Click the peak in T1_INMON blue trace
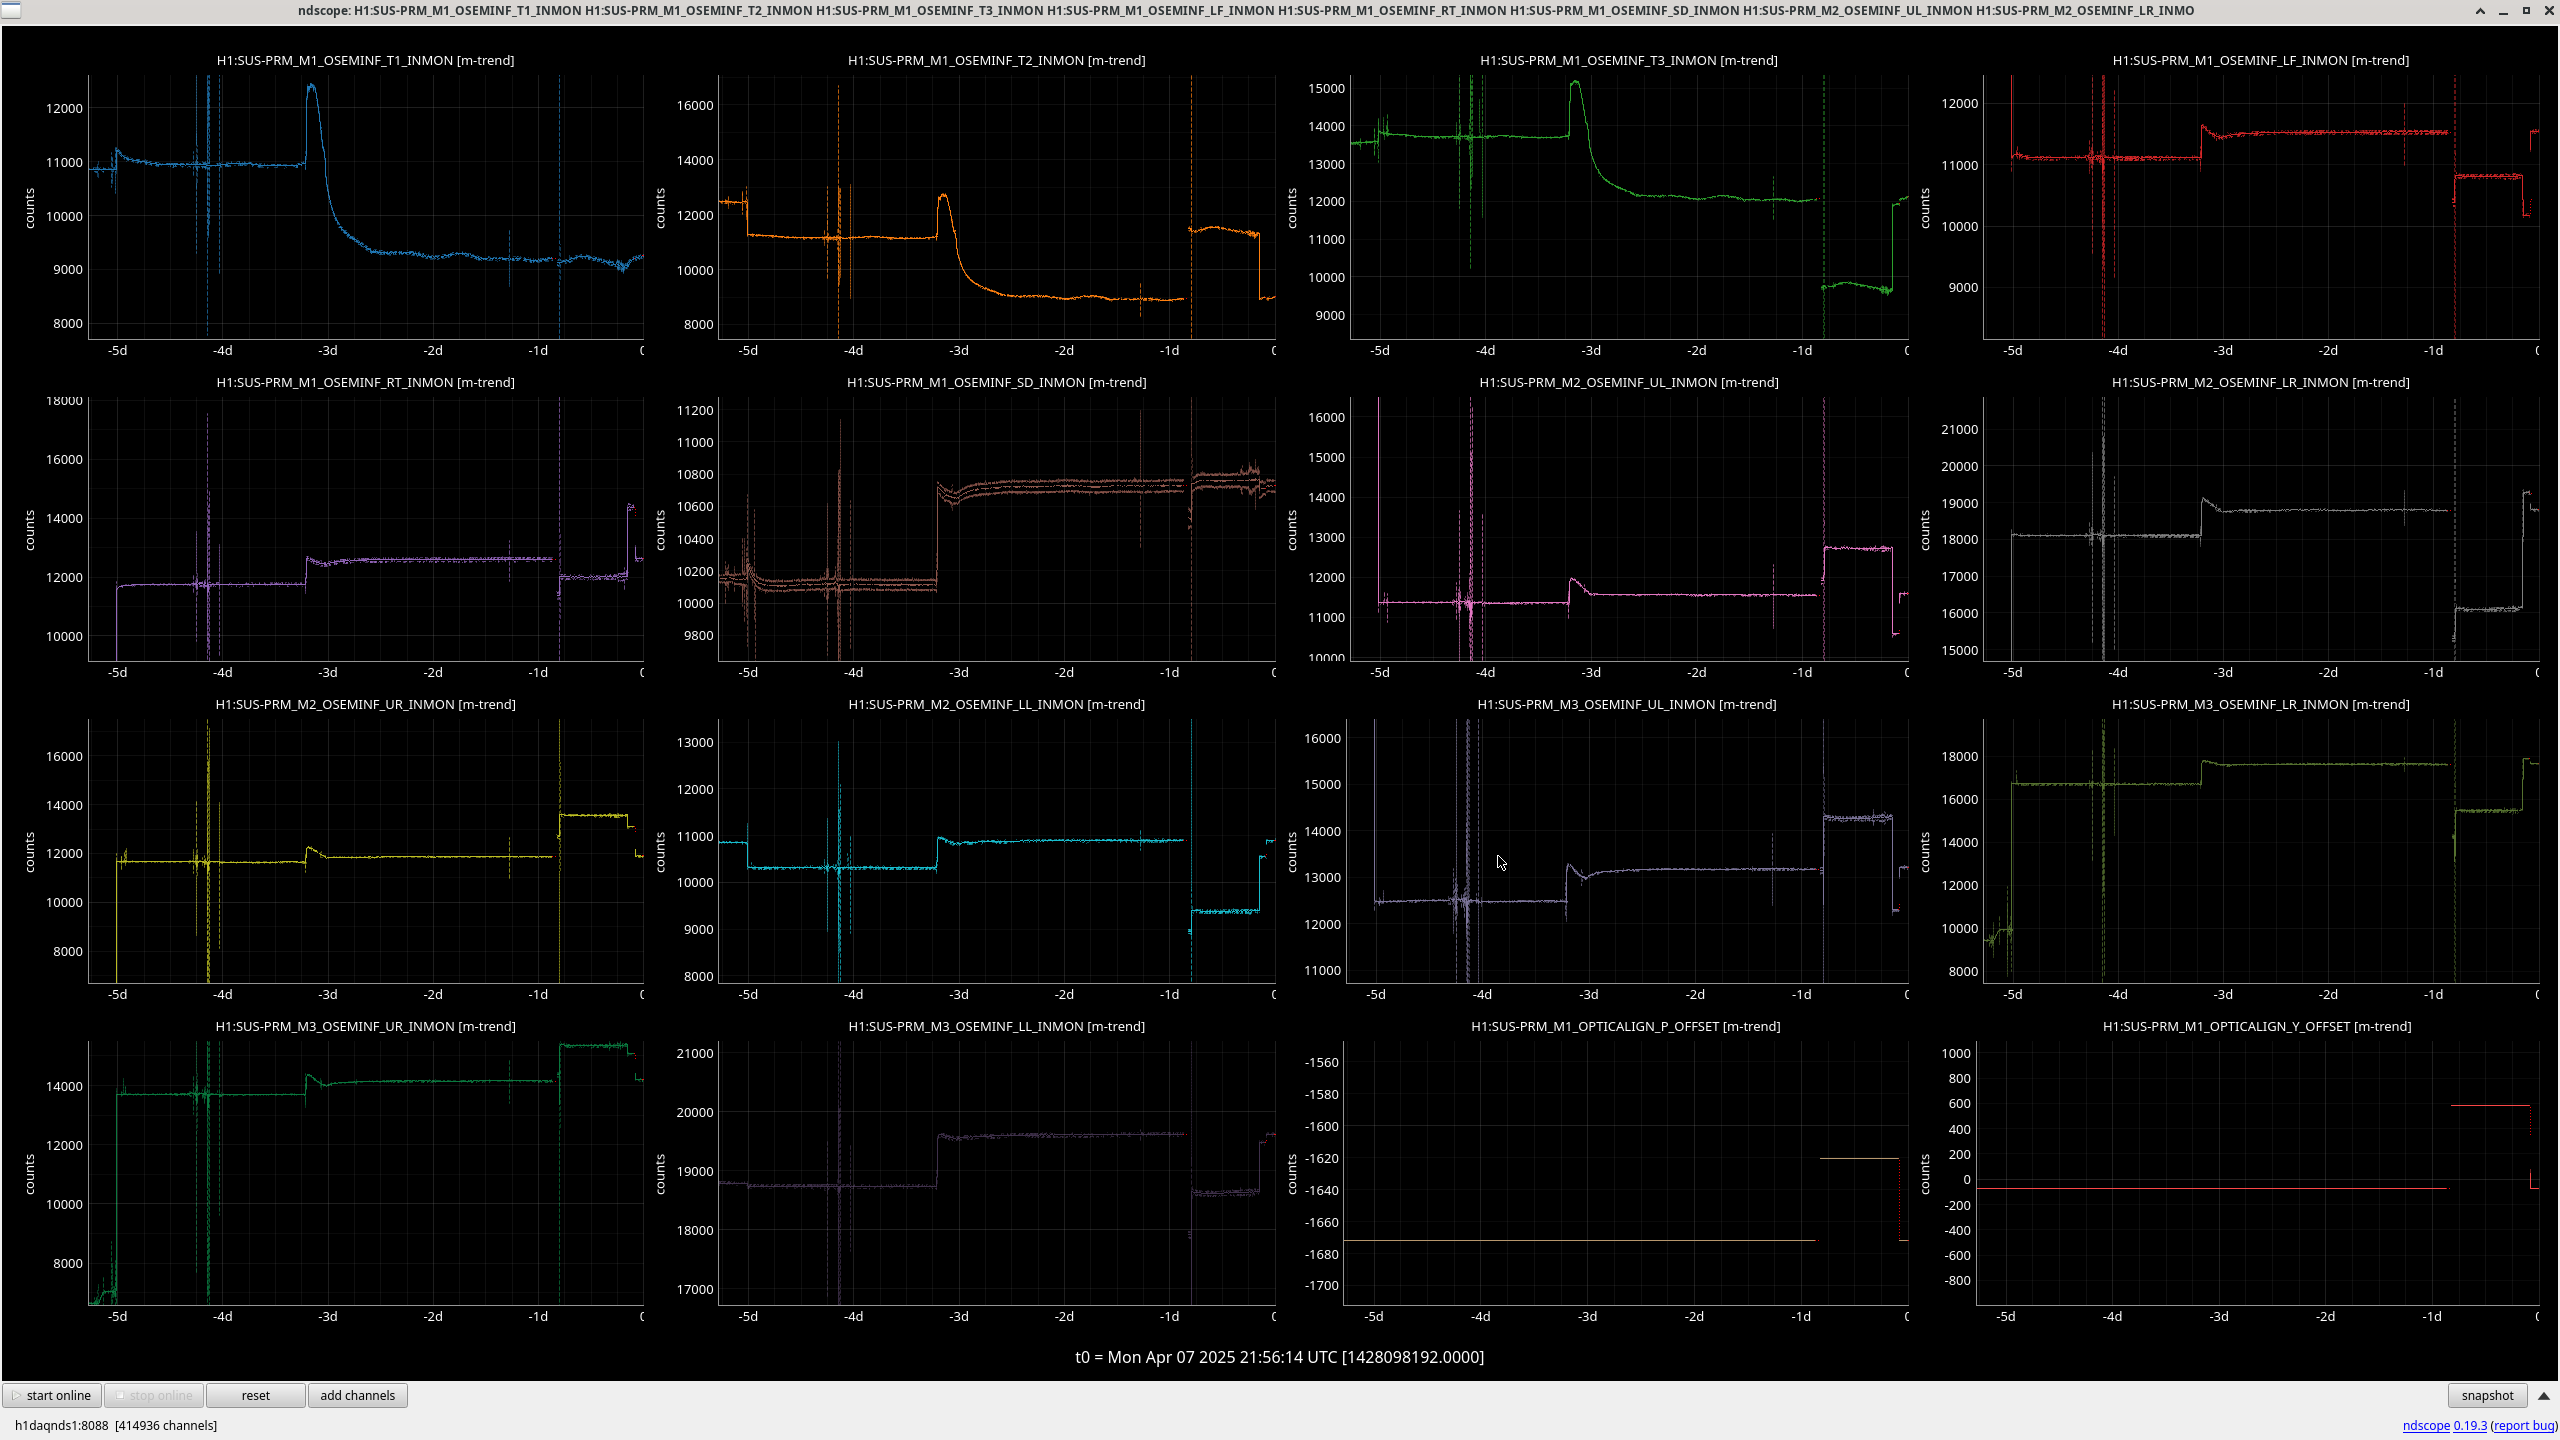The height and width of the screenshot is (1440, 2560). click(x=312, y=87)
